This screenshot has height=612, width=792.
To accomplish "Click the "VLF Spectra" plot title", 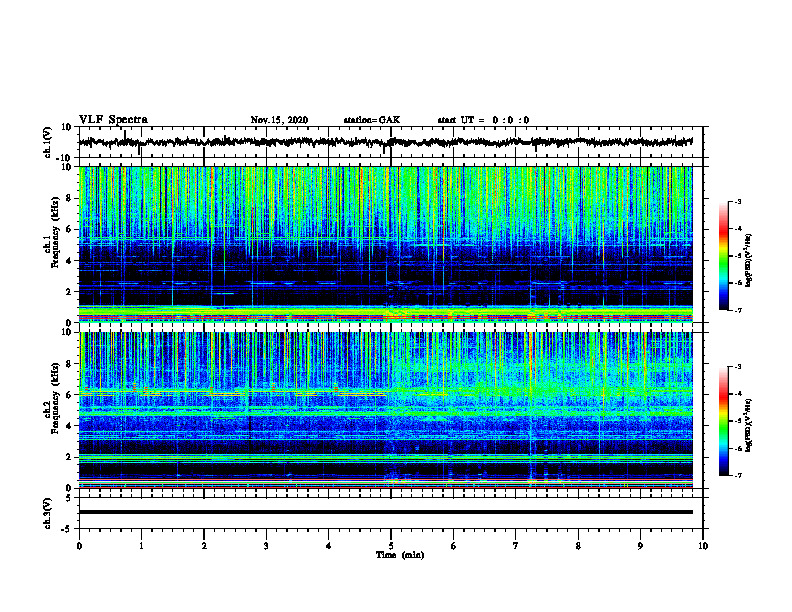I will pos(113,120).
